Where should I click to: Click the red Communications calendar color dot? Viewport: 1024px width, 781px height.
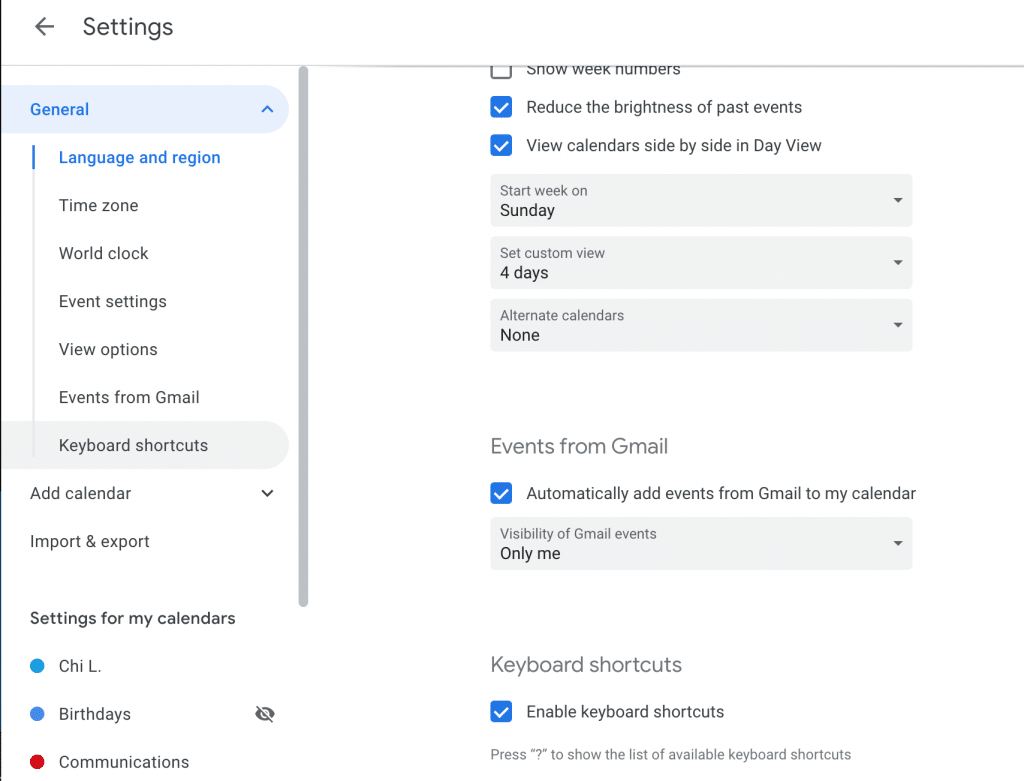(37, 762)
